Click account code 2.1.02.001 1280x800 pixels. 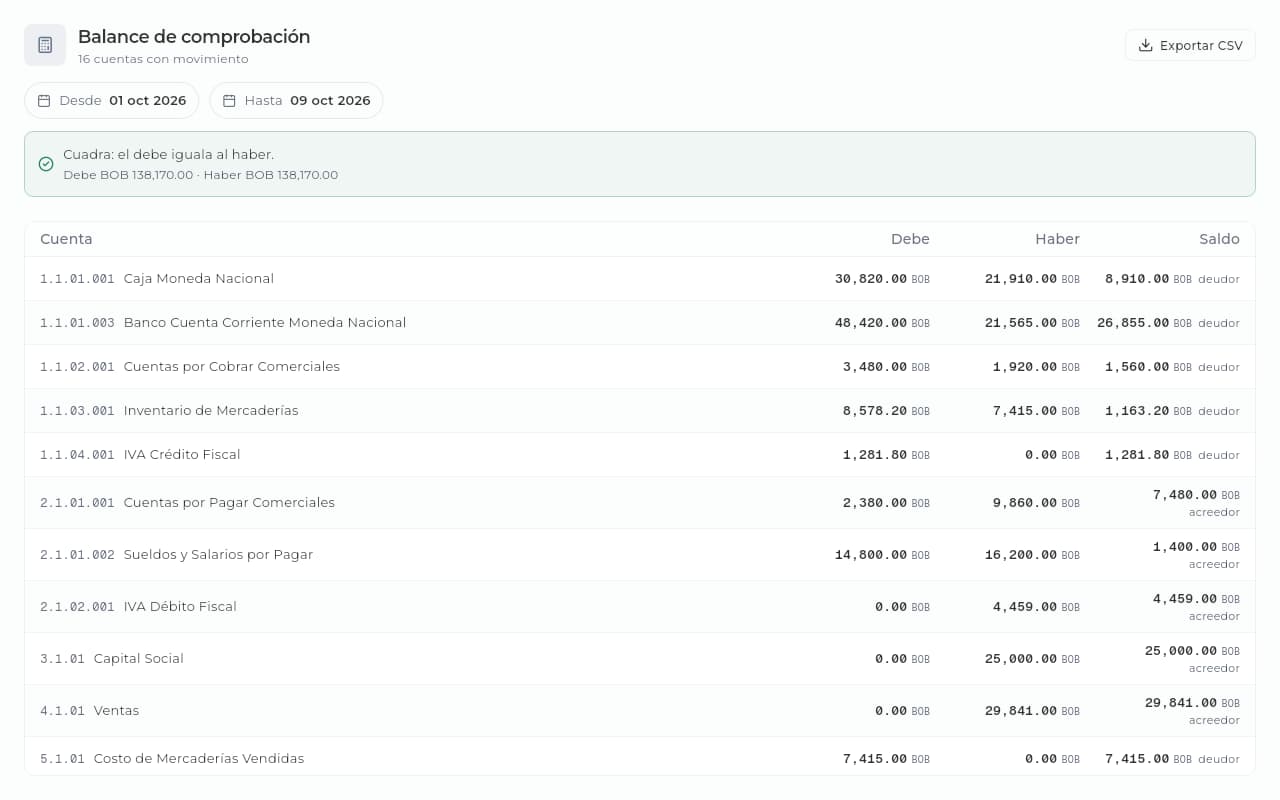click(x=77, y=607)
